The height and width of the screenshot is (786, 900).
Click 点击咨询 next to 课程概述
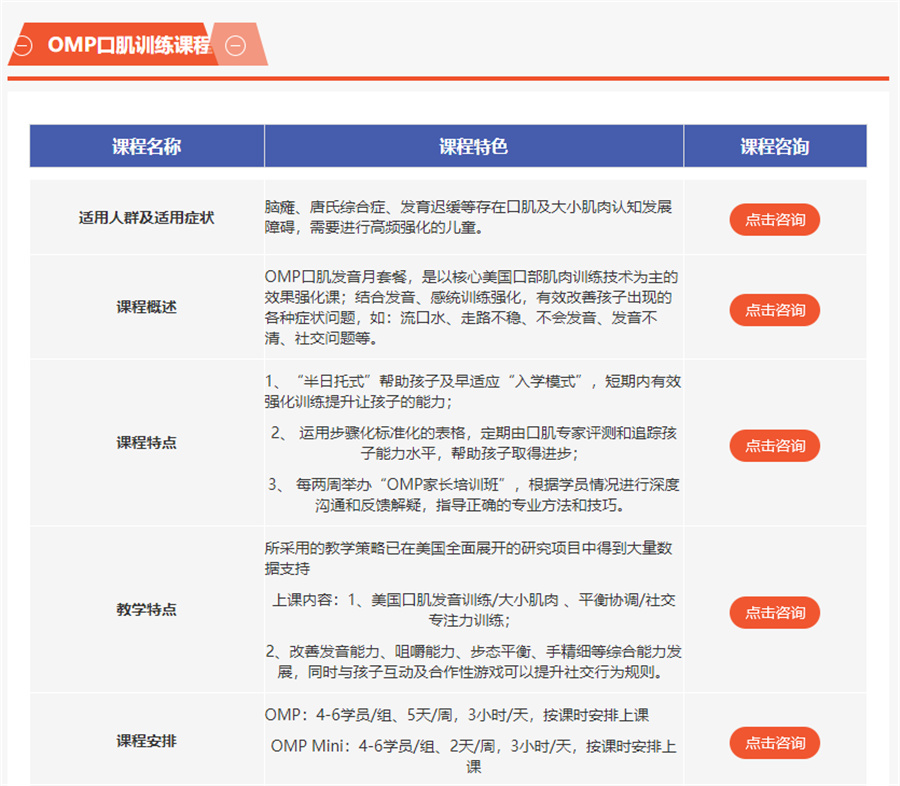pyautogui.click(x=774, y=311)
